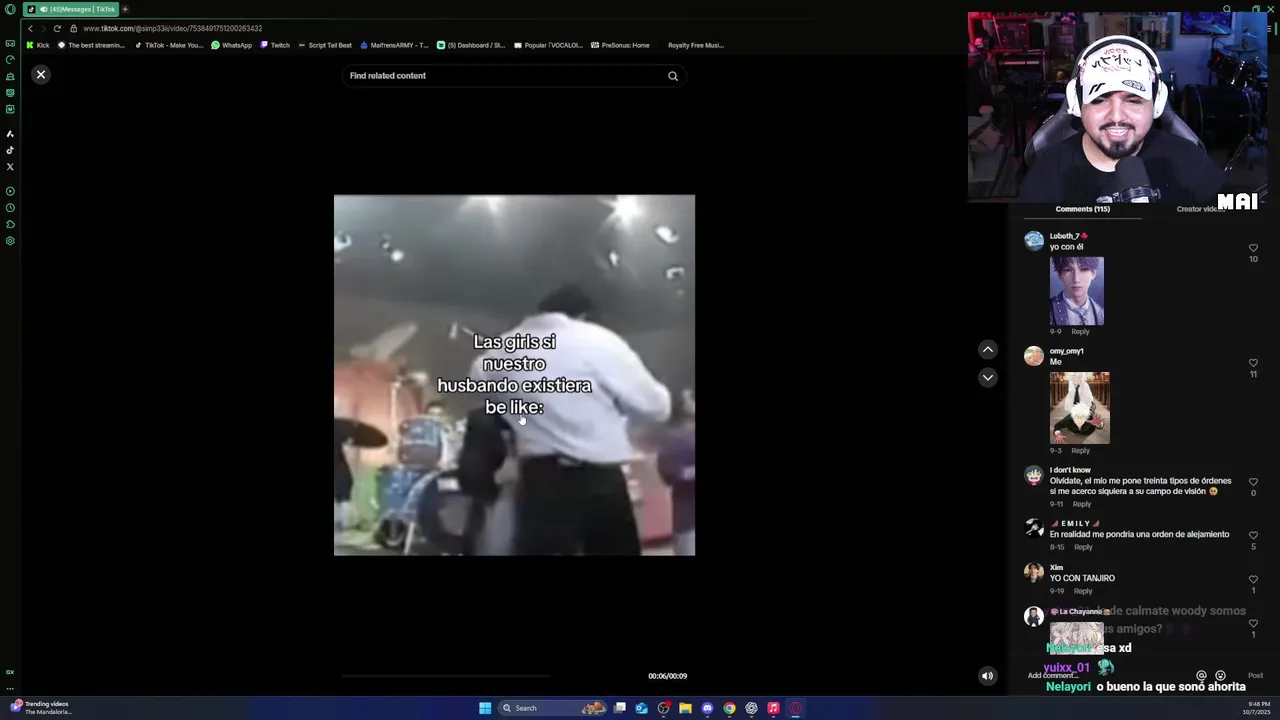Open the PreSonus: Home bookmark
This screenshot has width=1280, height=720.
tap(620, 45)
